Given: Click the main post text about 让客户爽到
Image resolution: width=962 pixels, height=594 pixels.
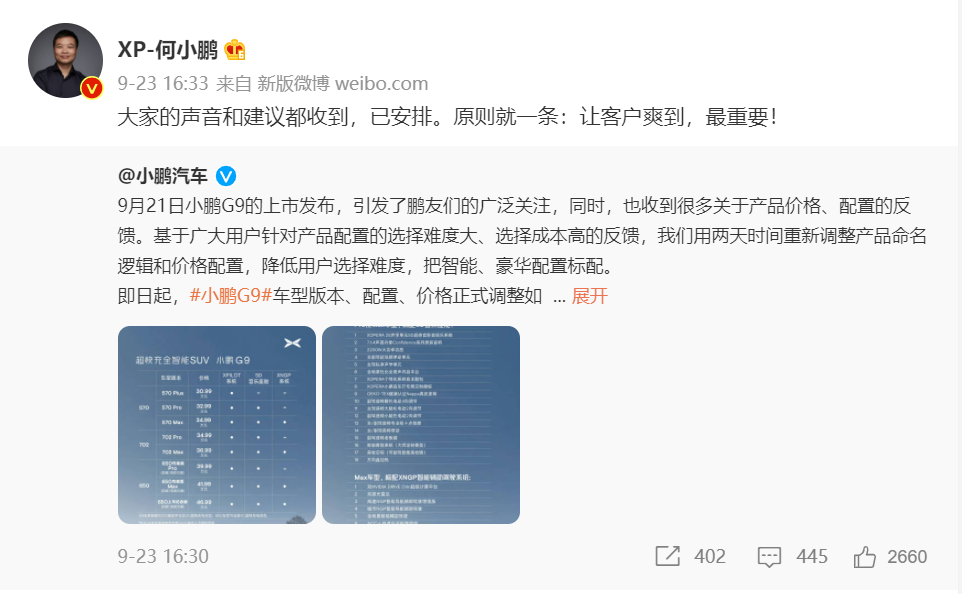Looking at the screenshot, I should [447, 117].
